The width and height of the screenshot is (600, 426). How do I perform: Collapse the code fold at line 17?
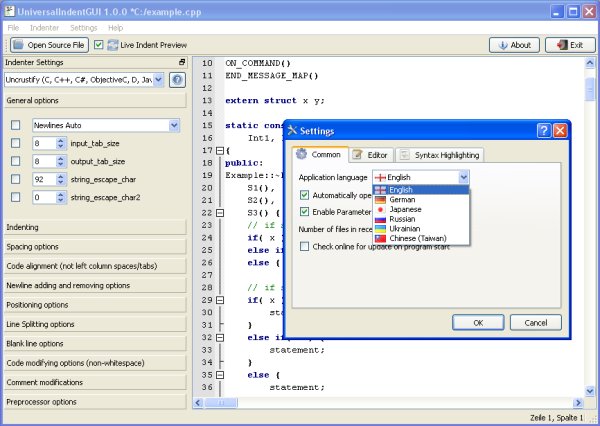pos(220,150)
